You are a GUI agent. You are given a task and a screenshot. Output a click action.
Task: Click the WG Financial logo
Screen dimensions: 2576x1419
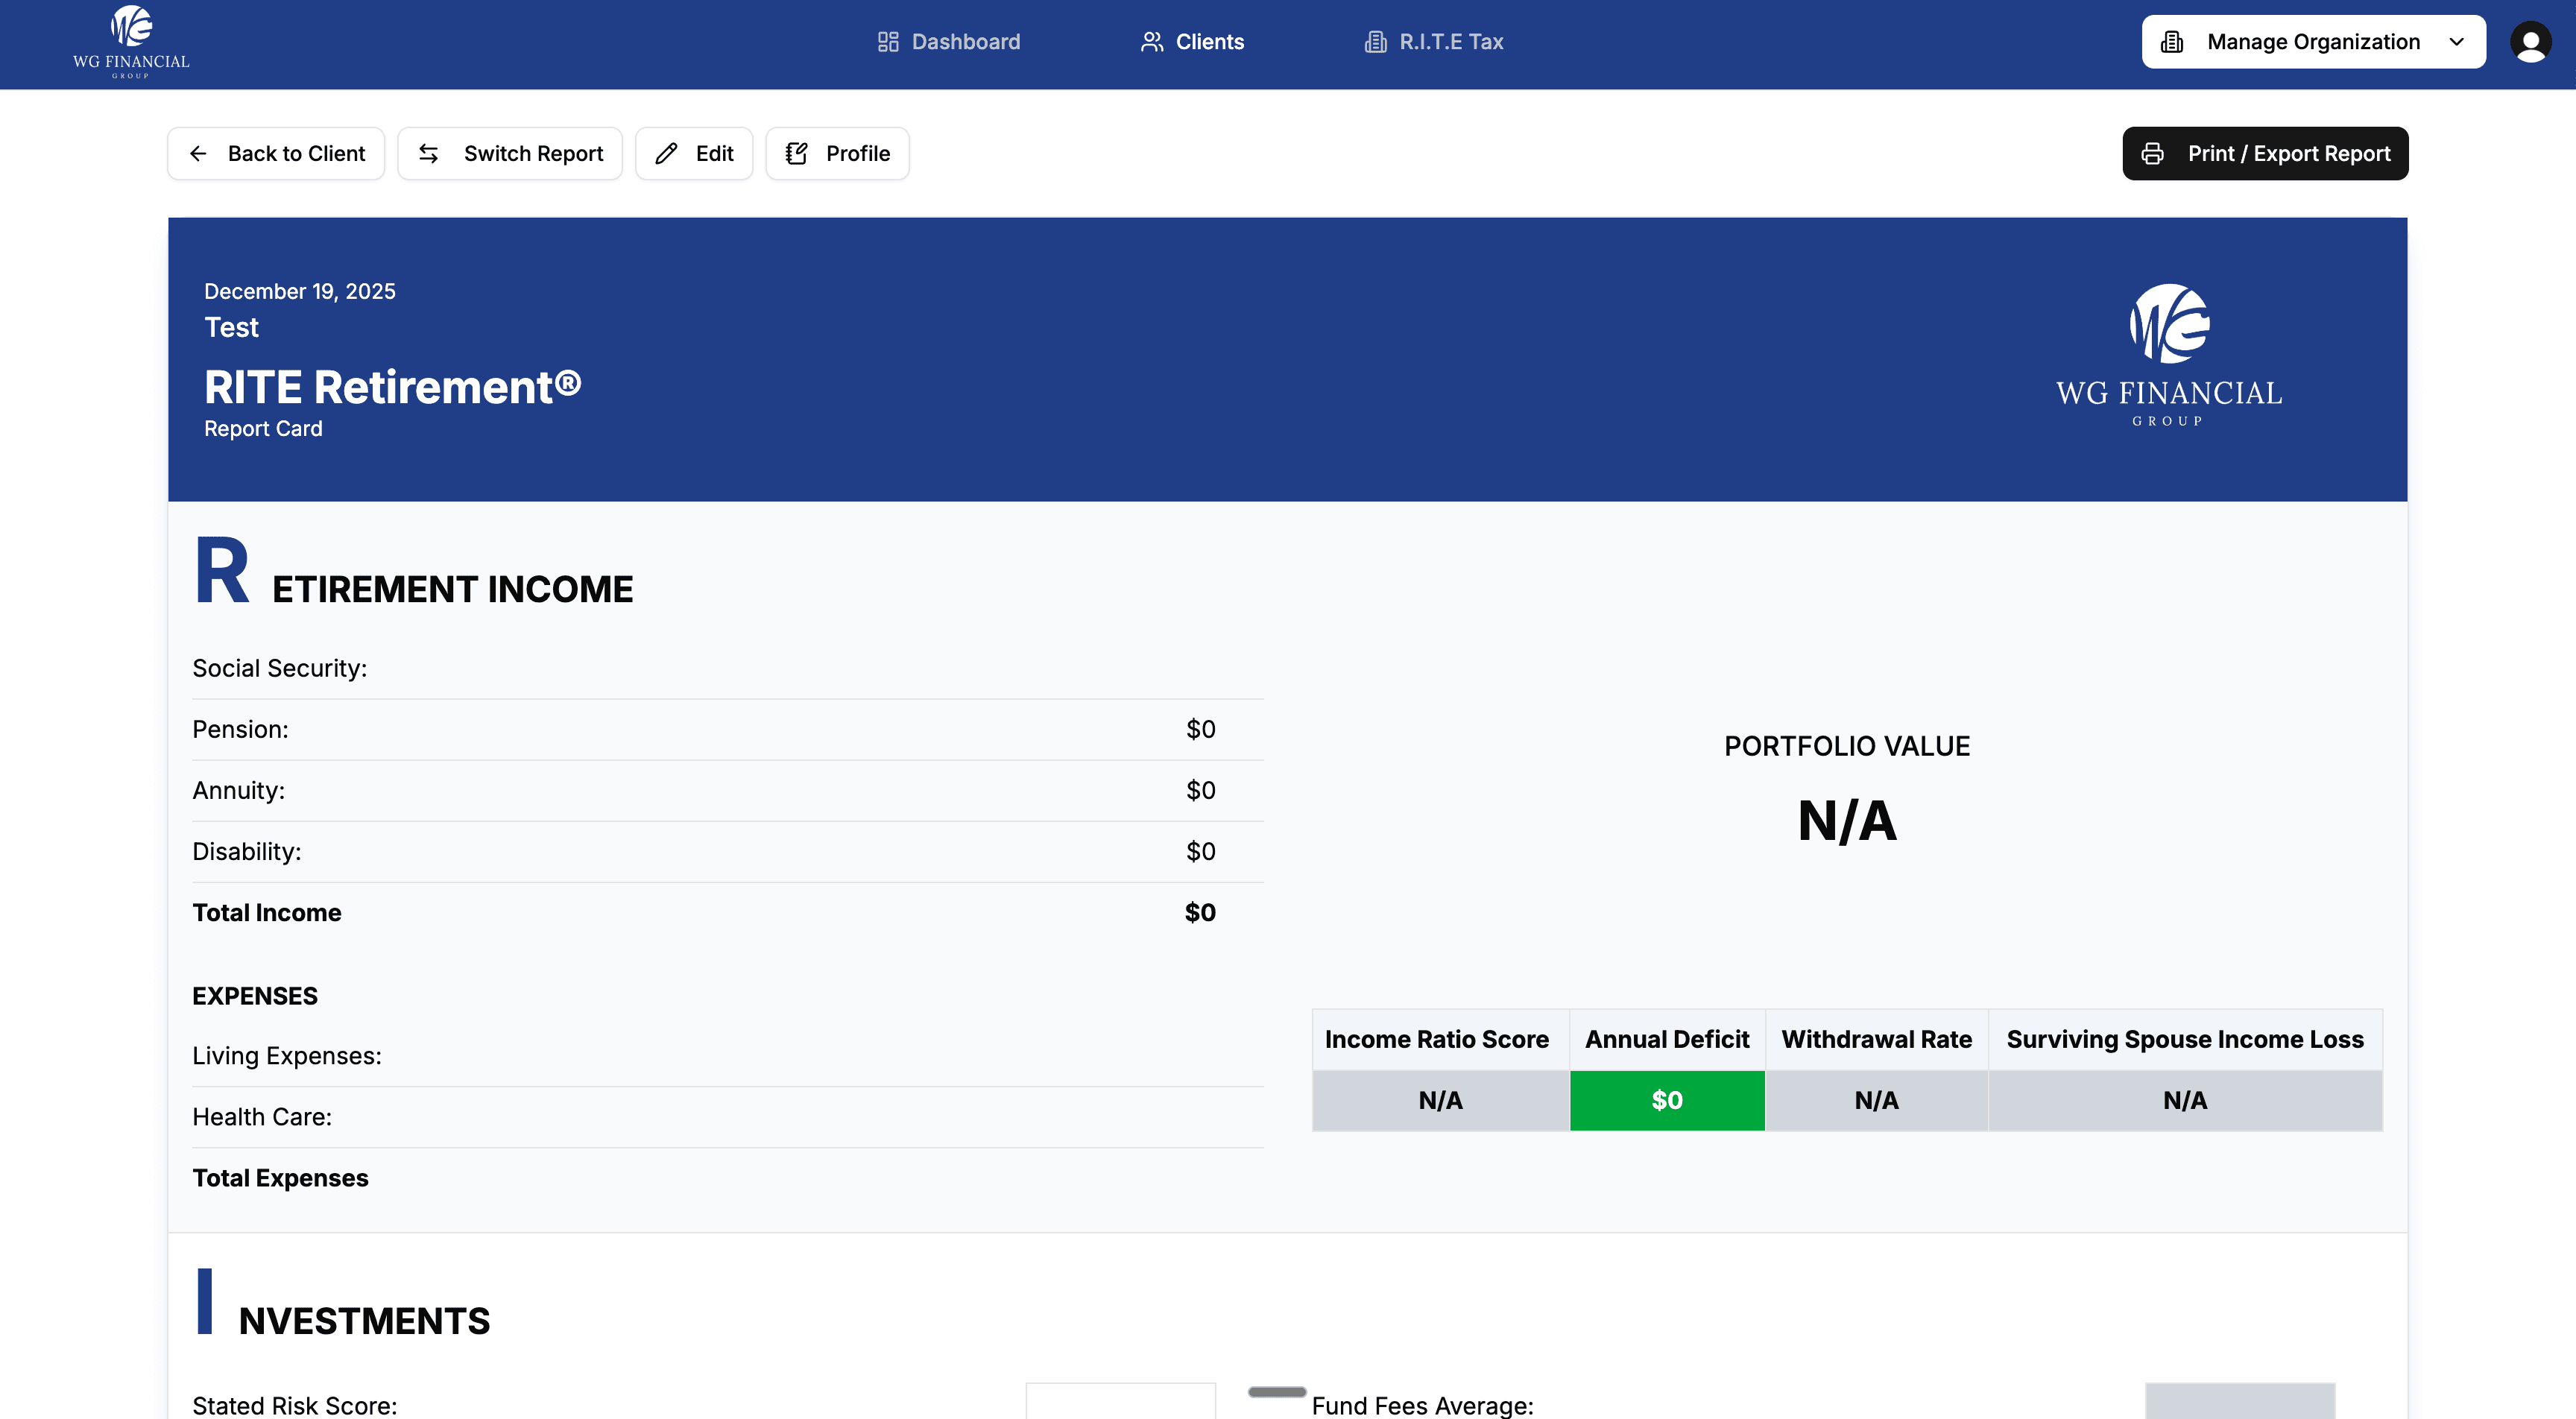(130, 42)
